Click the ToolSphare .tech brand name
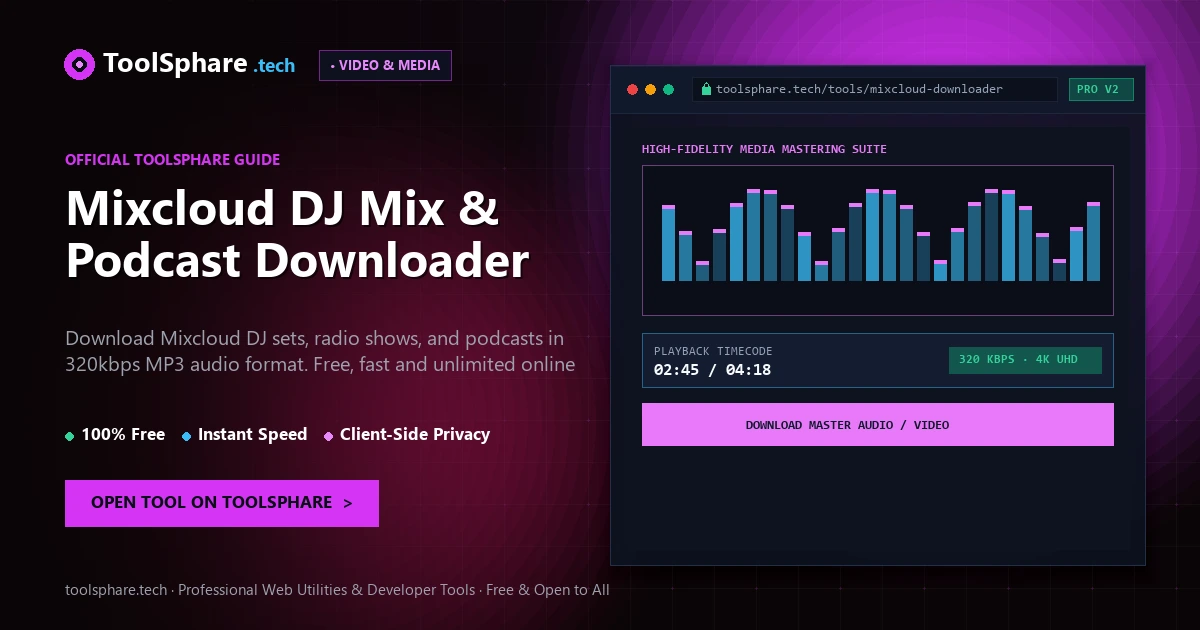 (199, 65)
